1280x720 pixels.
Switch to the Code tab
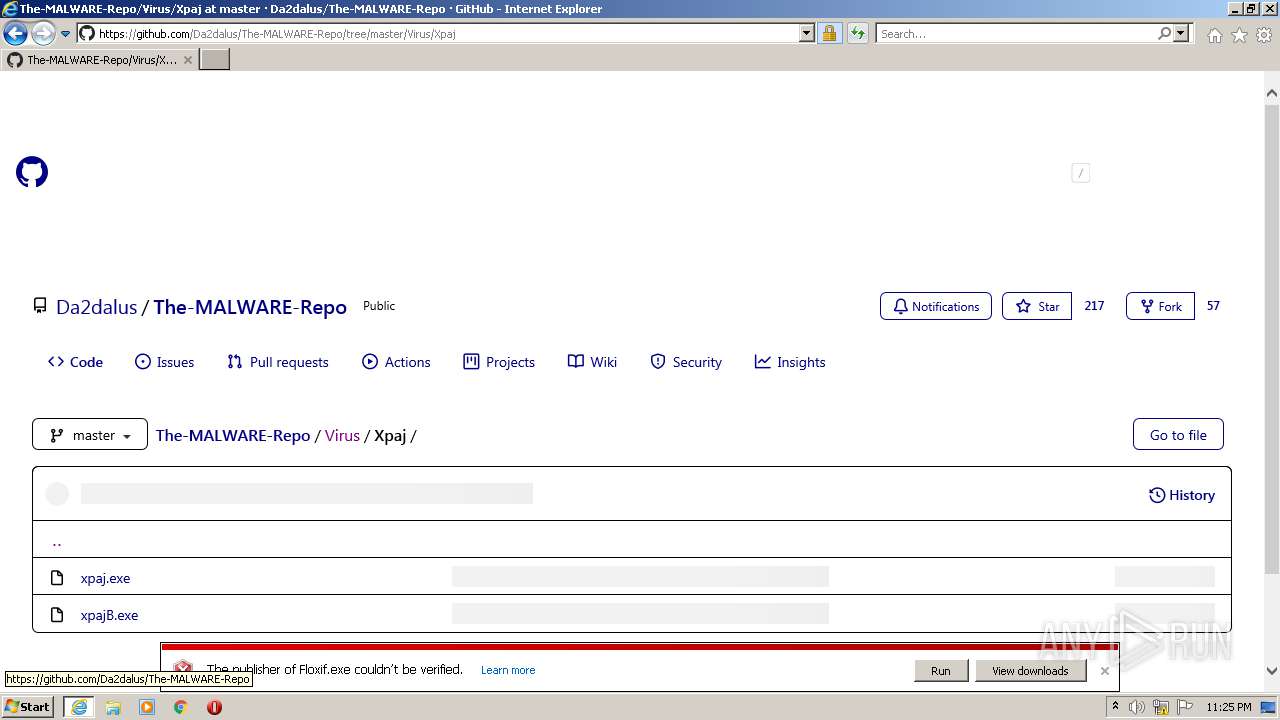(75, 362)
